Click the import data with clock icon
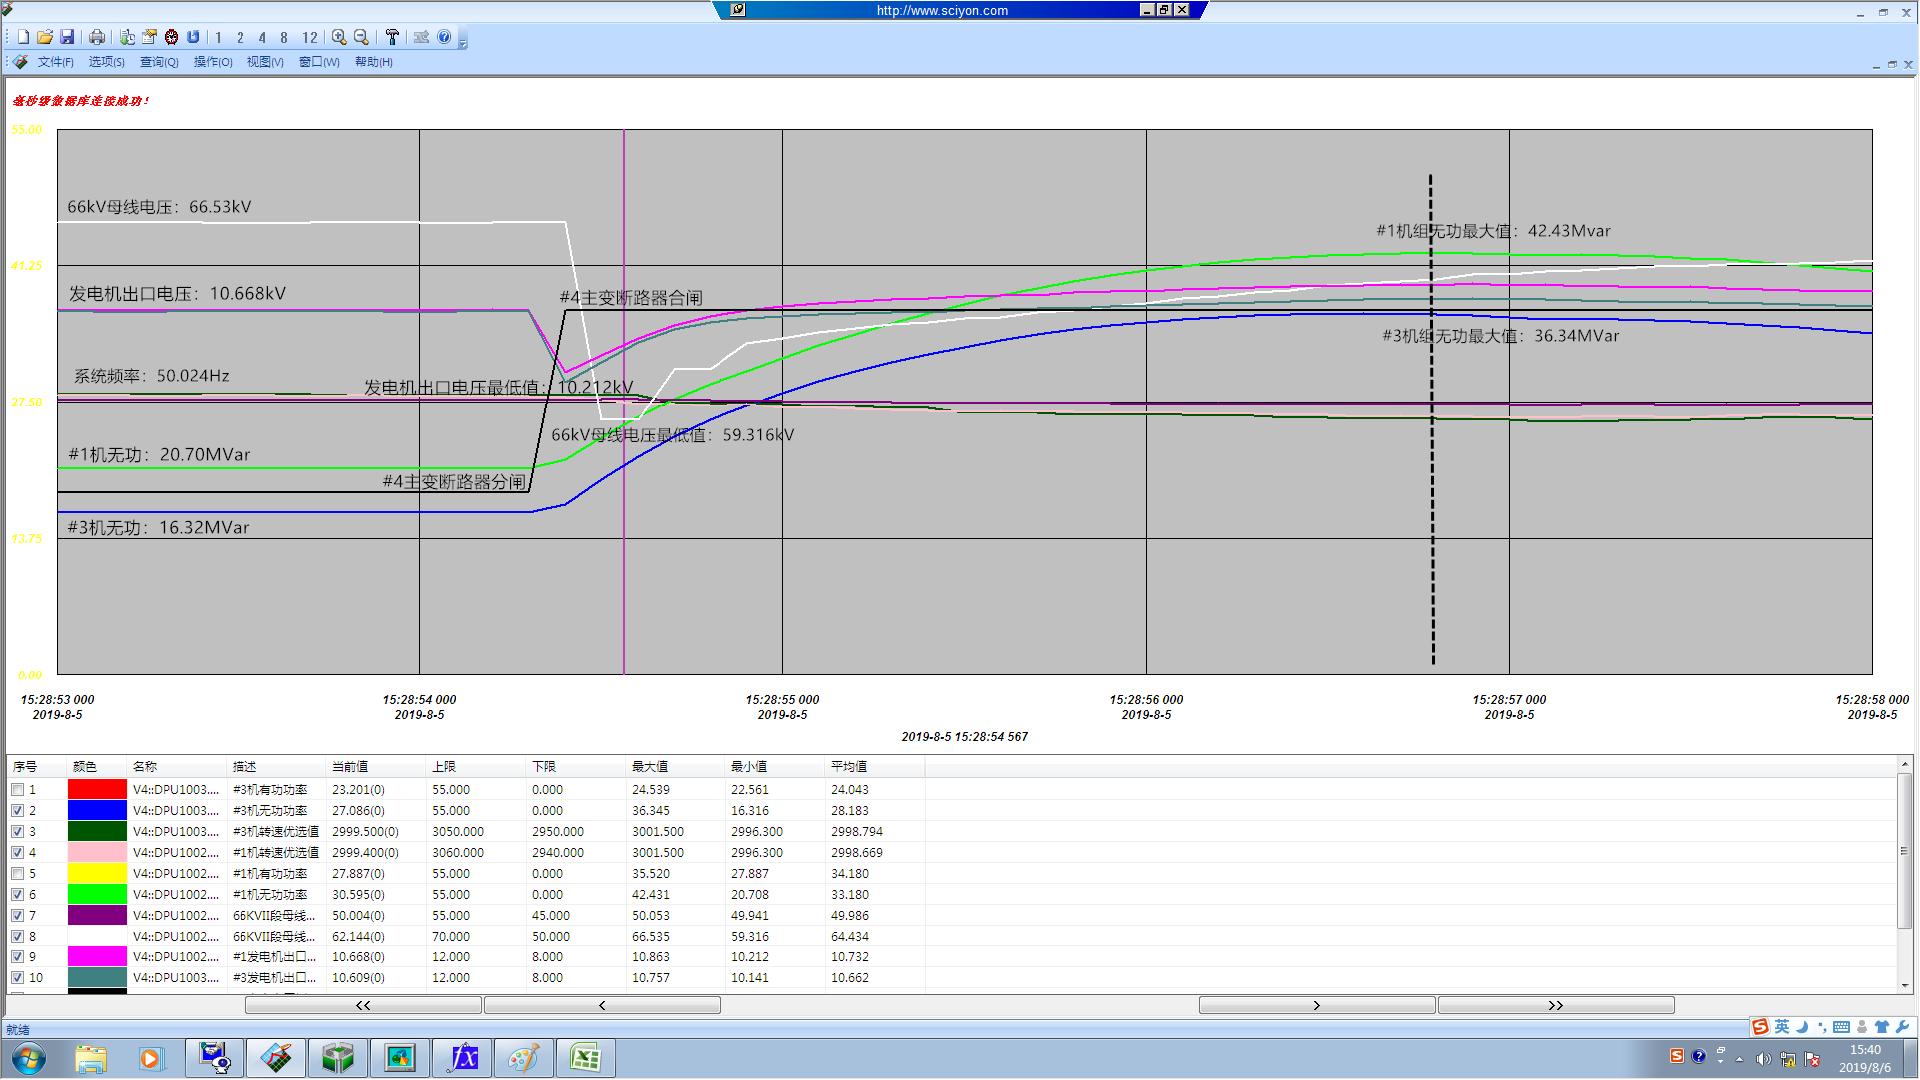Viewport: 1920px width, 1080px height. point(127,37)
